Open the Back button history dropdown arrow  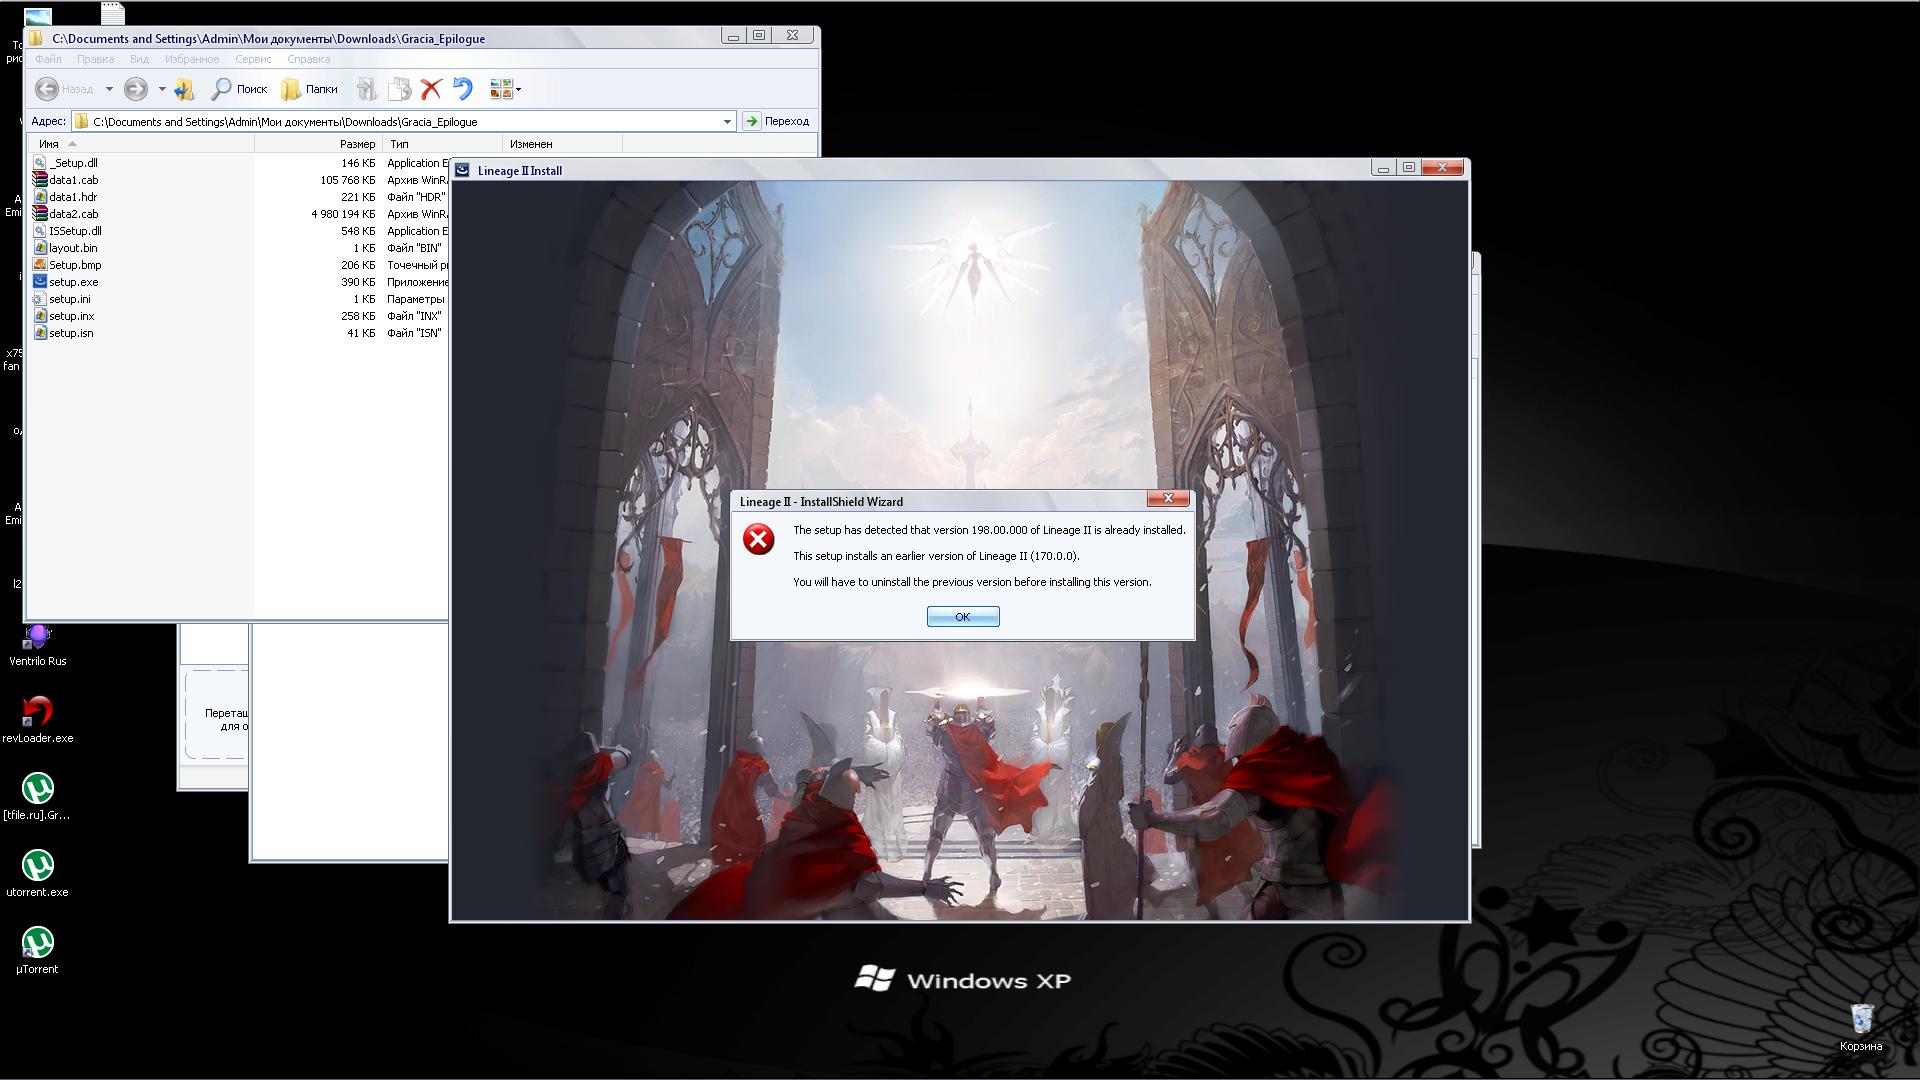(109, 90)
